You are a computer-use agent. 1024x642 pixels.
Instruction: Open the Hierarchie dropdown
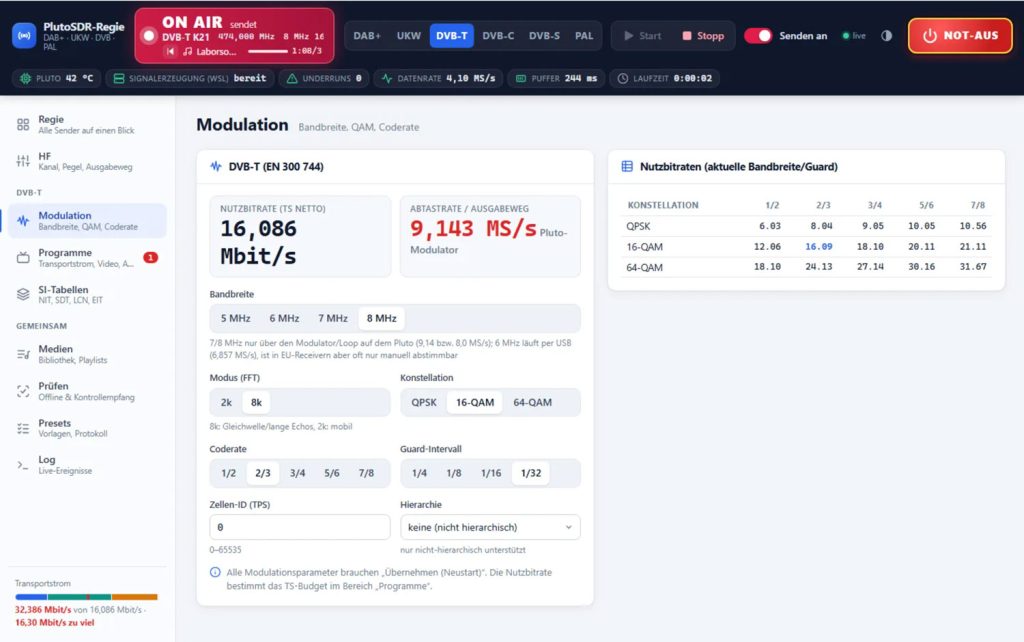(x=490, y=527)
